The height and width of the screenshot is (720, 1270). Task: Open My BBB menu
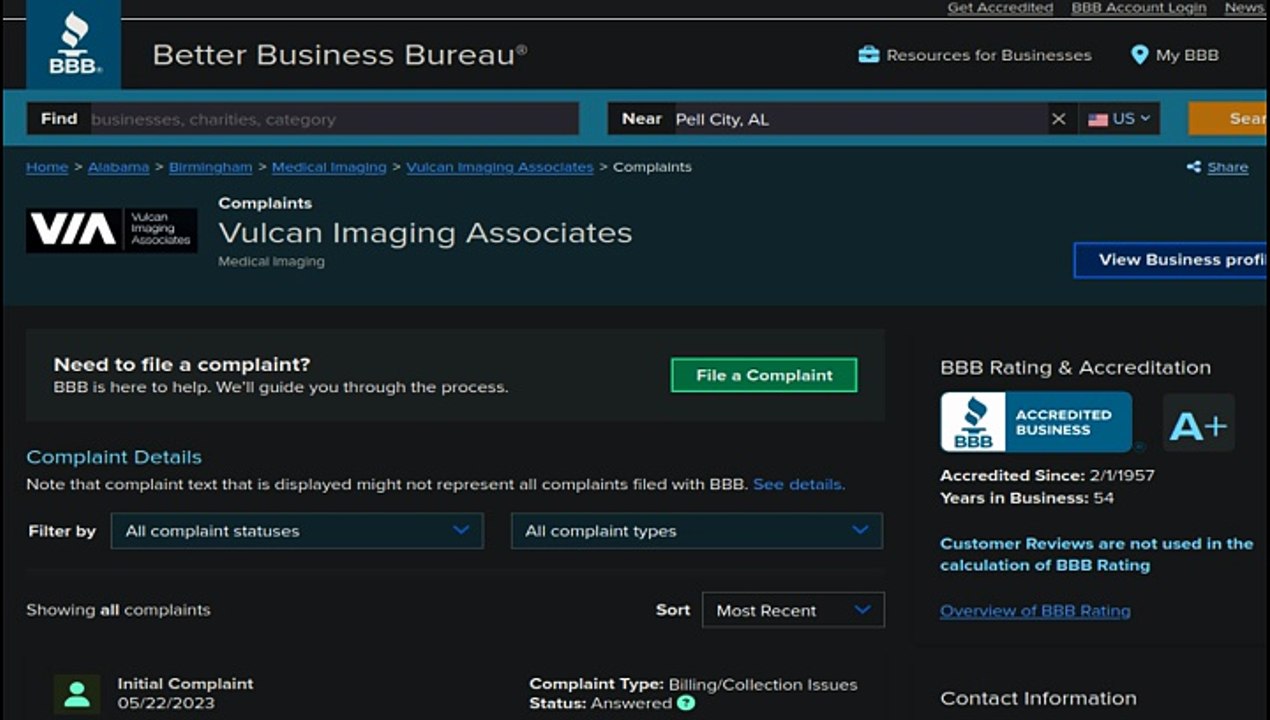point(1175,55)
